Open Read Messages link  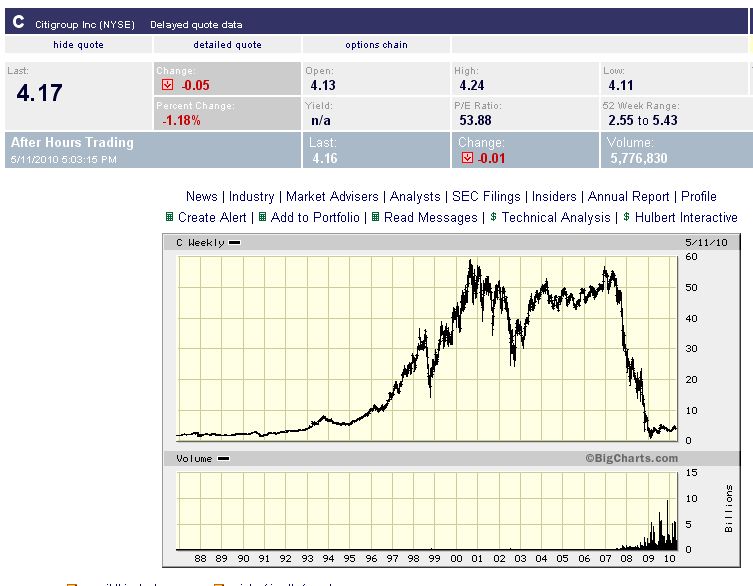(x=431, y=218)
